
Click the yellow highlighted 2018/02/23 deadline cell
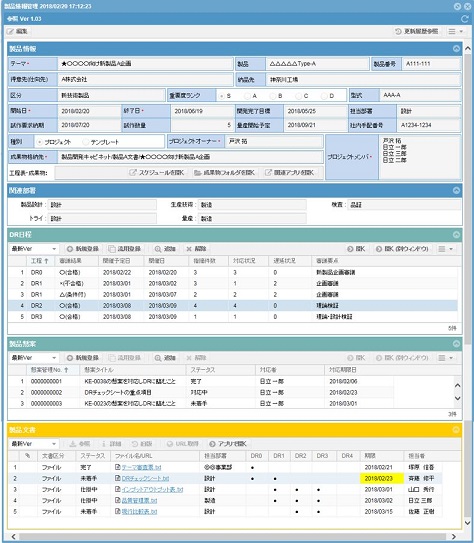[382, 479]
